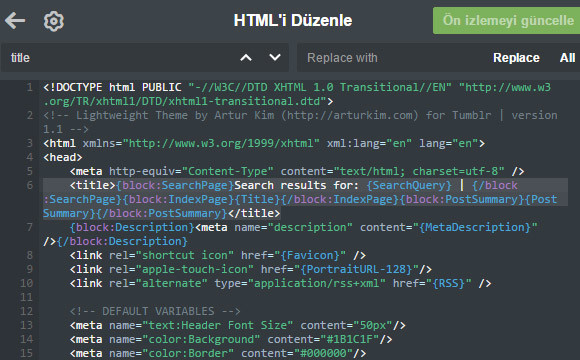Open the editor settings gear icon
Viewport: 580px width, 360px height.
point(54,21)
